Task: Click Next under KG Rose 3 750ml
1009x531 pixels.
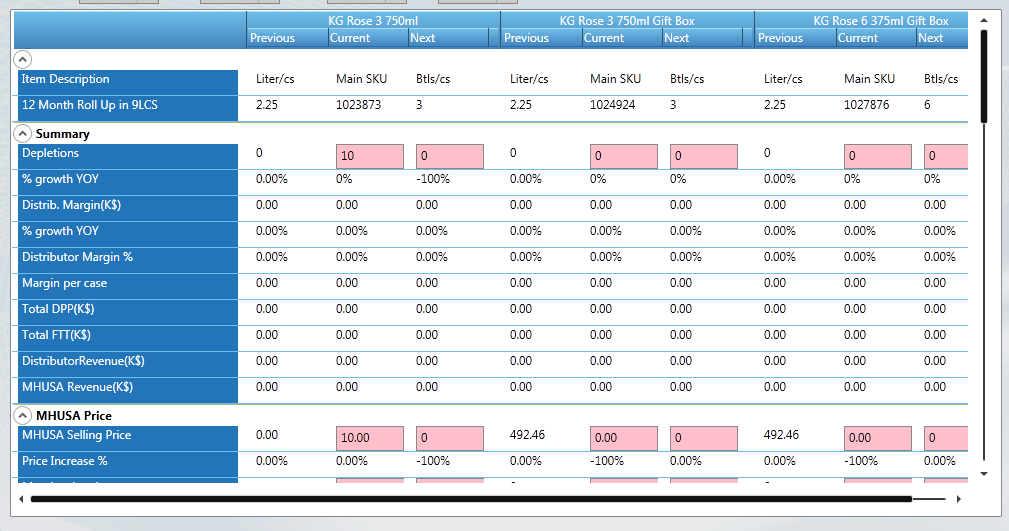Action: 449,38
